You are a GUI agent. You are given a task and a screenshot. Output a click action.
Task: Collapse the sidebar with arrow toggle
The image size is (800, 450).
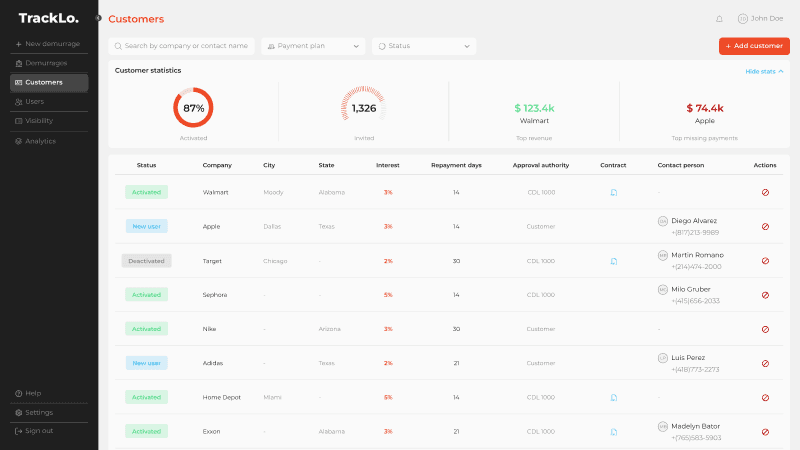click(x=98, y=18)
